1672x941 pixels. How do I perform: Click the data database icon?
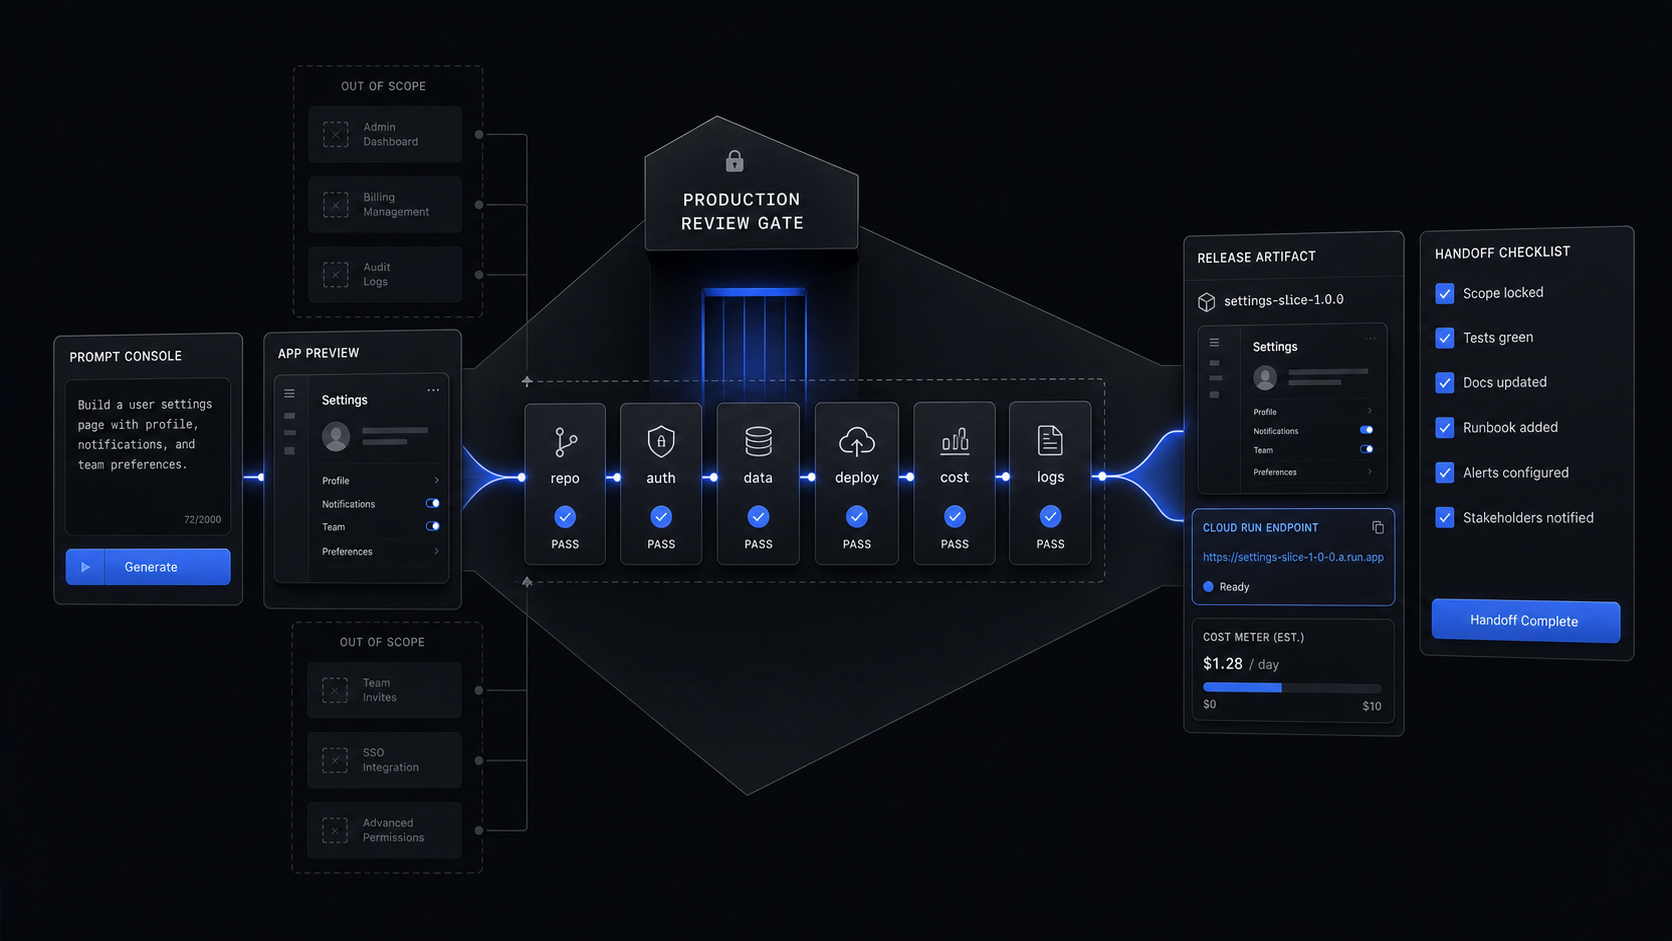[758, 441]
